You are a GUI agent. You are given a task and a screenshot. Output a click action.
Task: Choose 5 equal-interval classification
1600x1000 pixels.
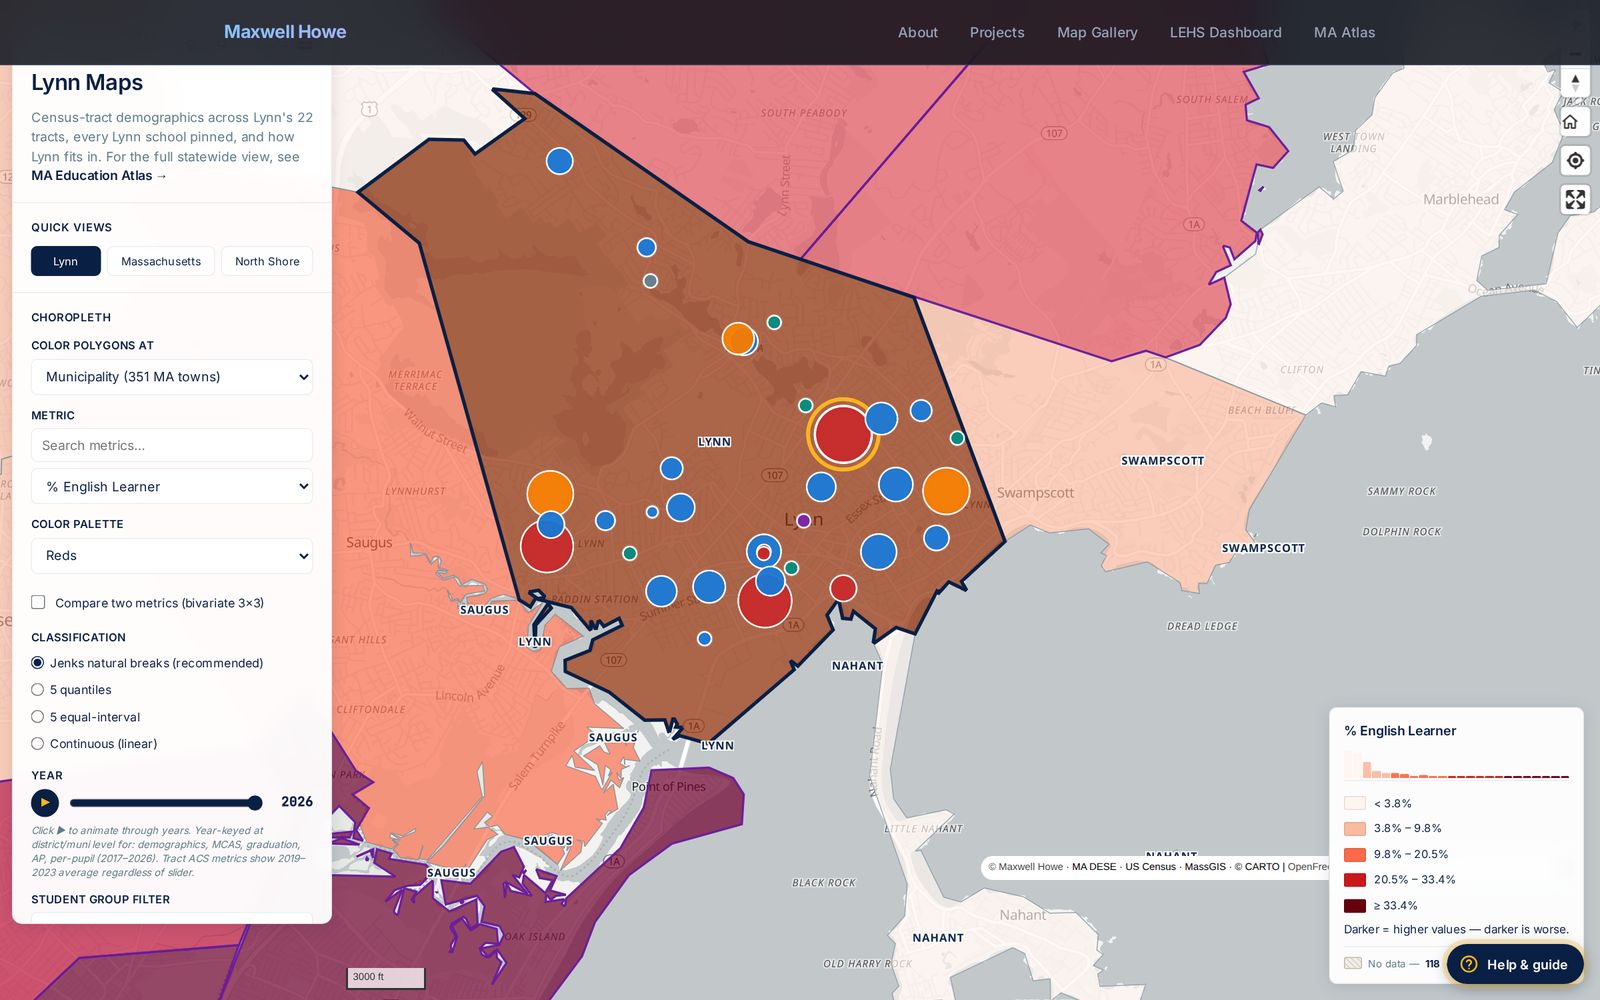[38, 717]
